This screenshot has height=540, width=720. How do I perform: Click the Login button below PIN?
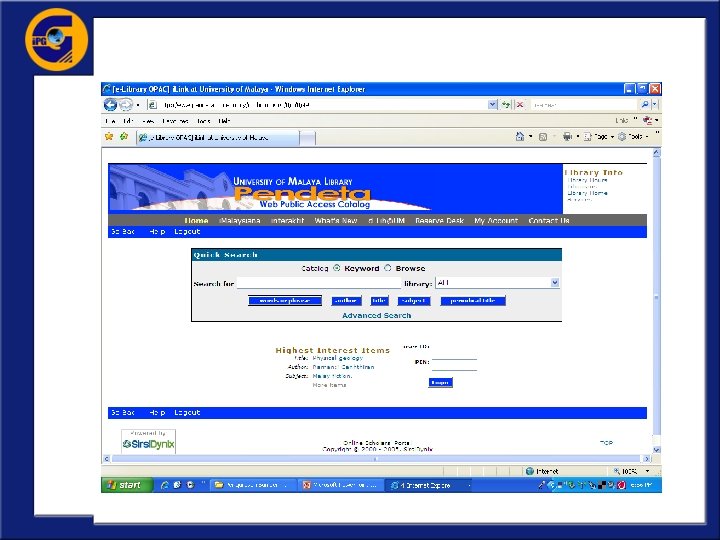[x=440, y=382]
